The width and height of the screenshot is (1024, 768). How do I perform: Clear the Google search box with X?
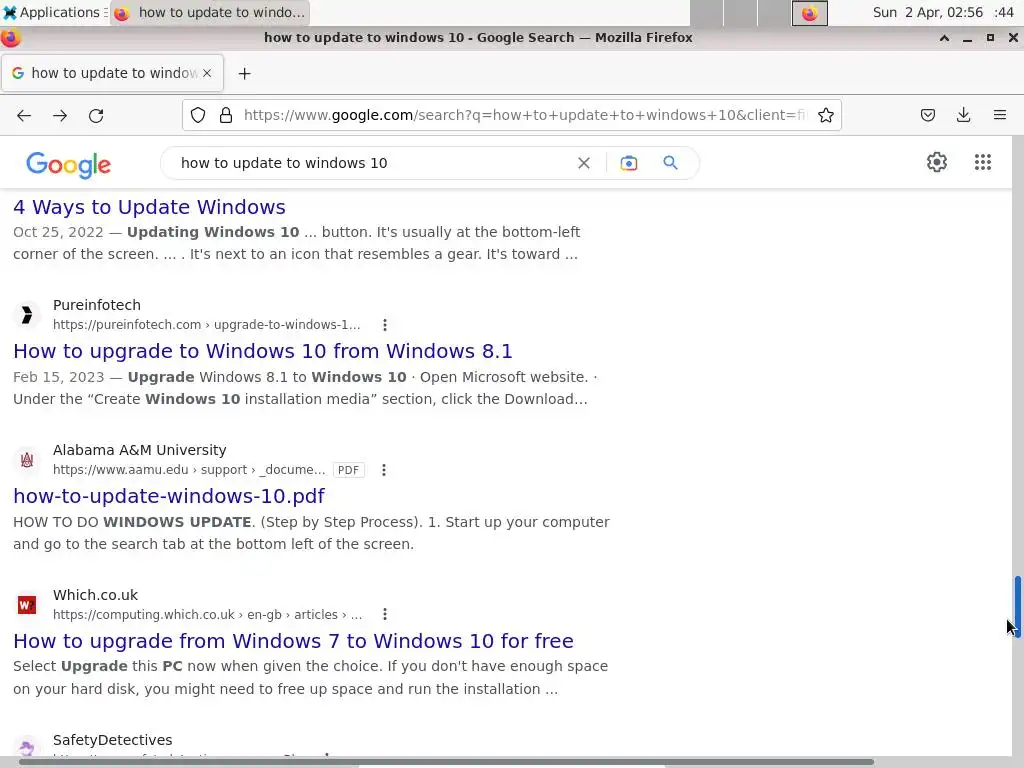point(584,163)
